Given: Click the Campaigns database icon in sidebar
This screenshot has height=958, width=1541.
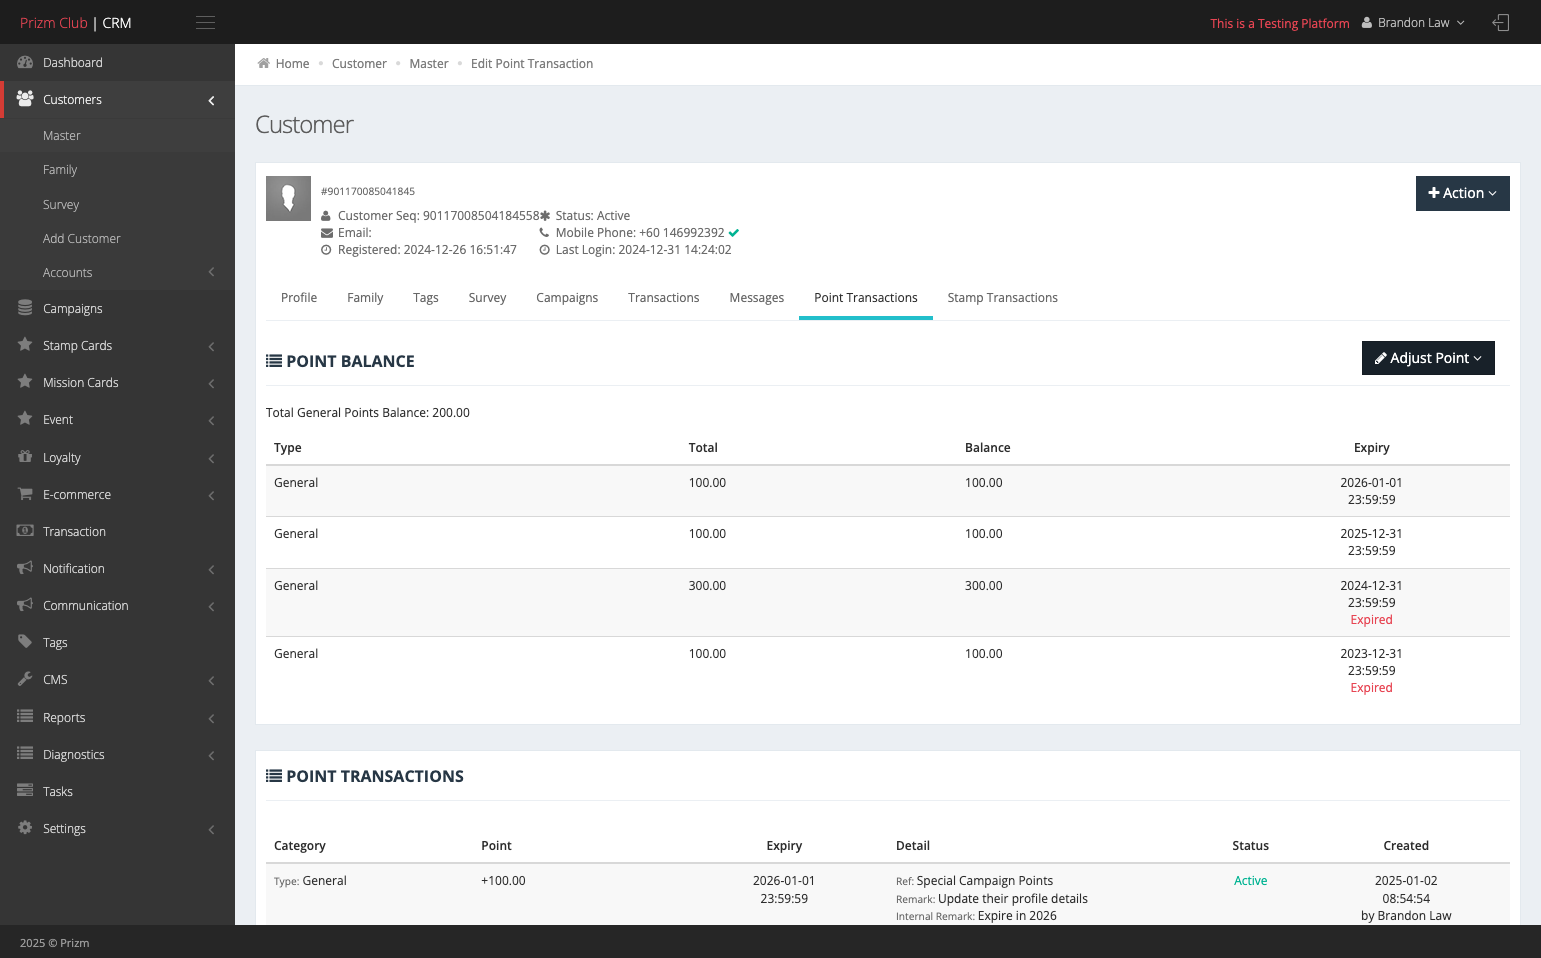Looking at the screenshot, I should 25,308.
